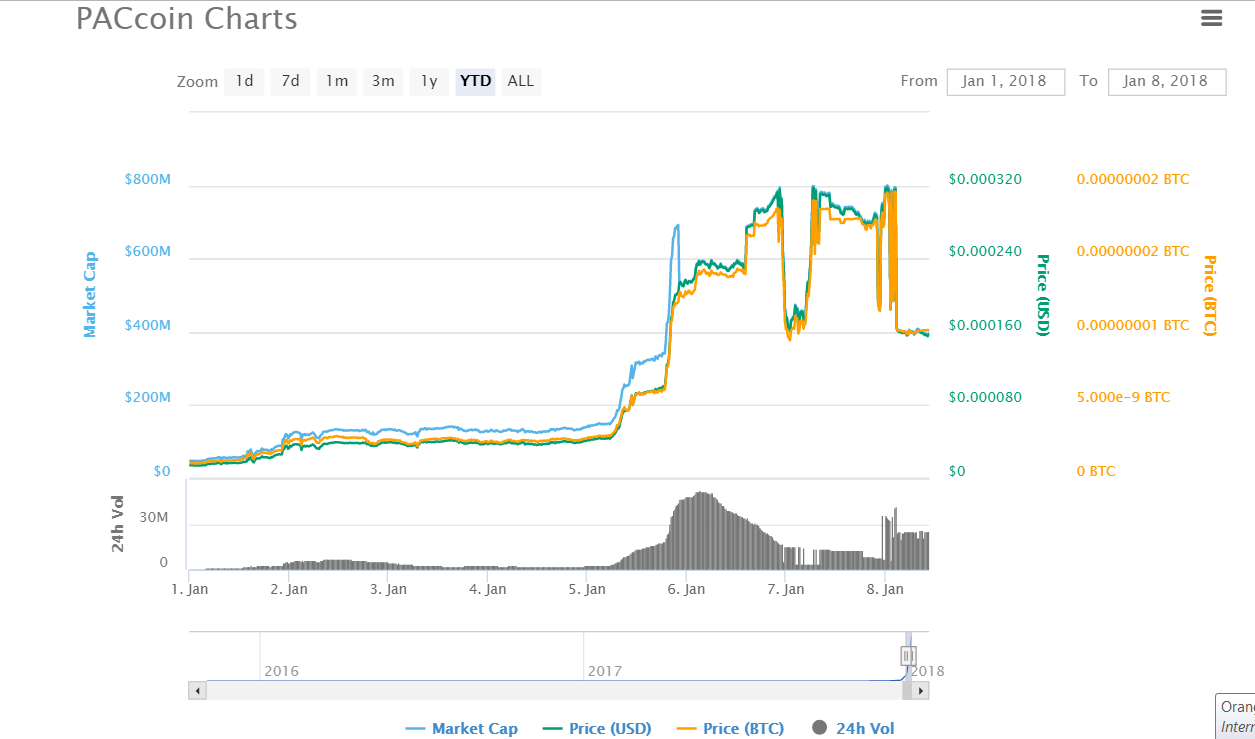The width and height of the screenshot is (1255, 739).
Task: Click the navigator right scroll arrow
Action: [x=921, y=690]
